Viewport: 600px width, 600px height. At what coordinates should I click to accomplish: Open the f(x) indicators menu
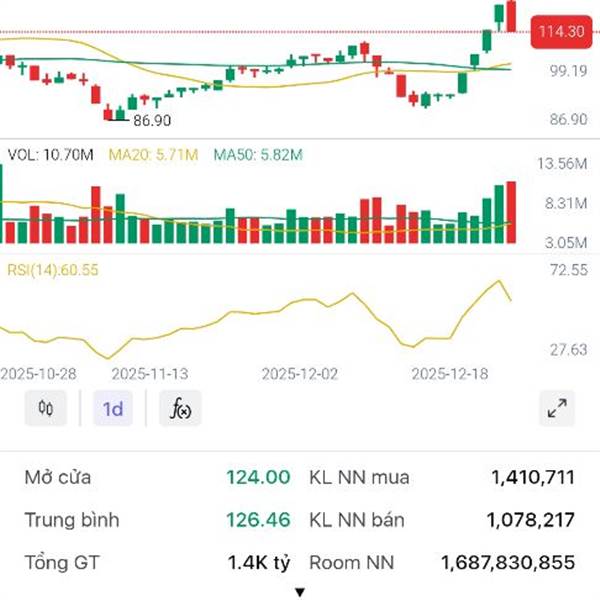click(180, 408)
